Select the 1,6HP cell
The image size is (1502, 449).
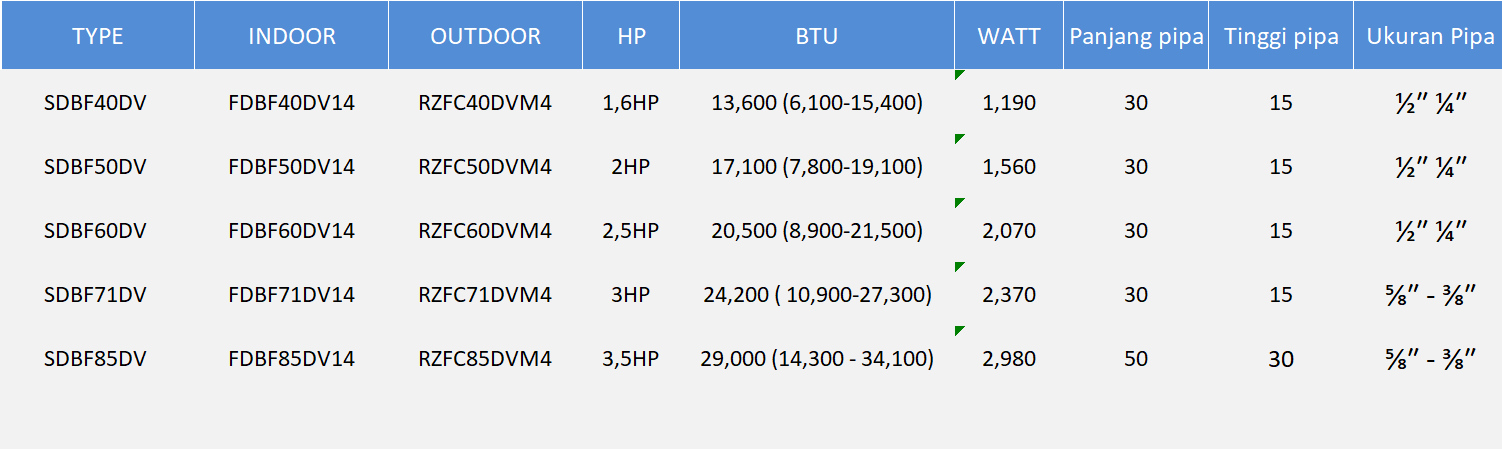(x=631, y=103)
